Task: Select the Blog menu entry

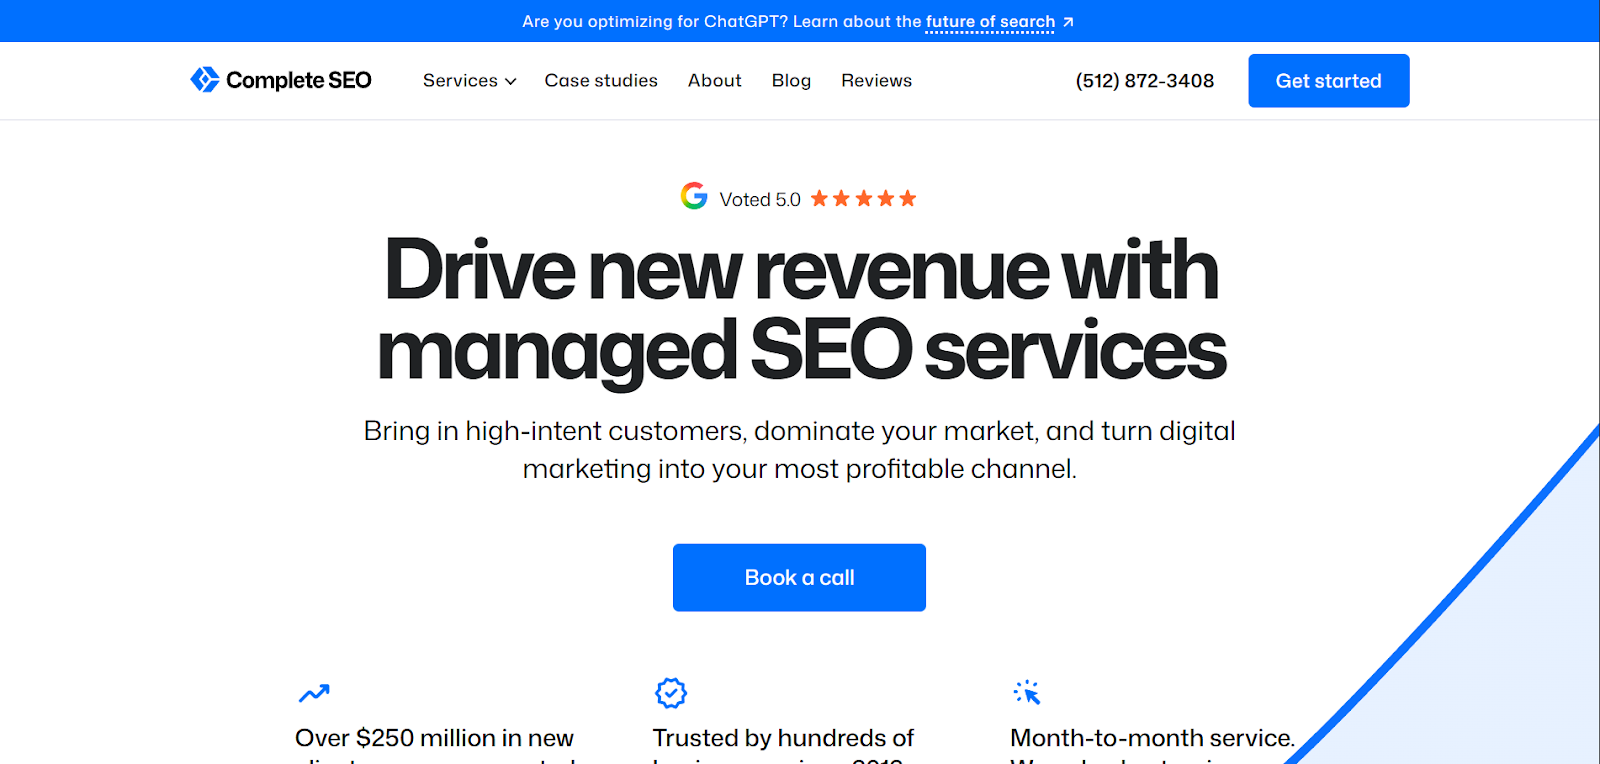Action: point(790,80)
